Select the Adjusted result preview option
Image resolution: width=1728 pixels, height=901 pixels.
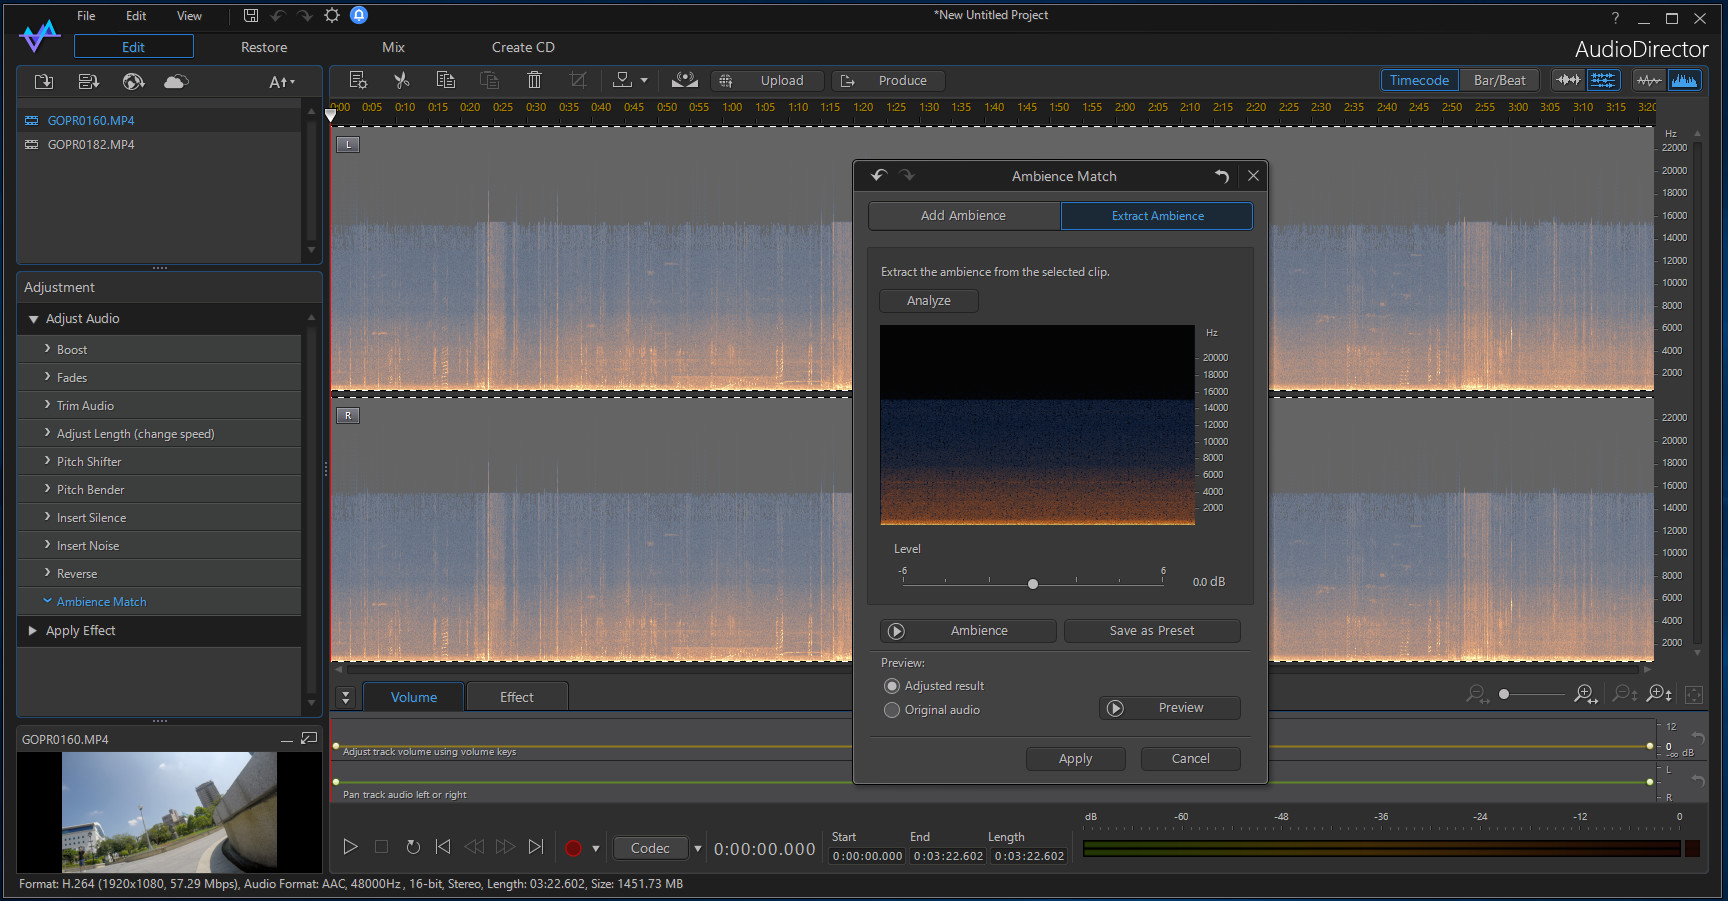pyautogui.click(x=892, y=686)
